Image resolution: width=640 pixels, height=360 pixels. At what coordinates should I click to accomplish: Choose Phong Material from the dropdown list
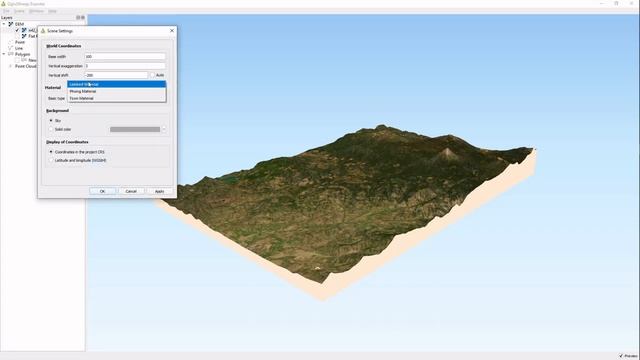click(x=117, y=91)
